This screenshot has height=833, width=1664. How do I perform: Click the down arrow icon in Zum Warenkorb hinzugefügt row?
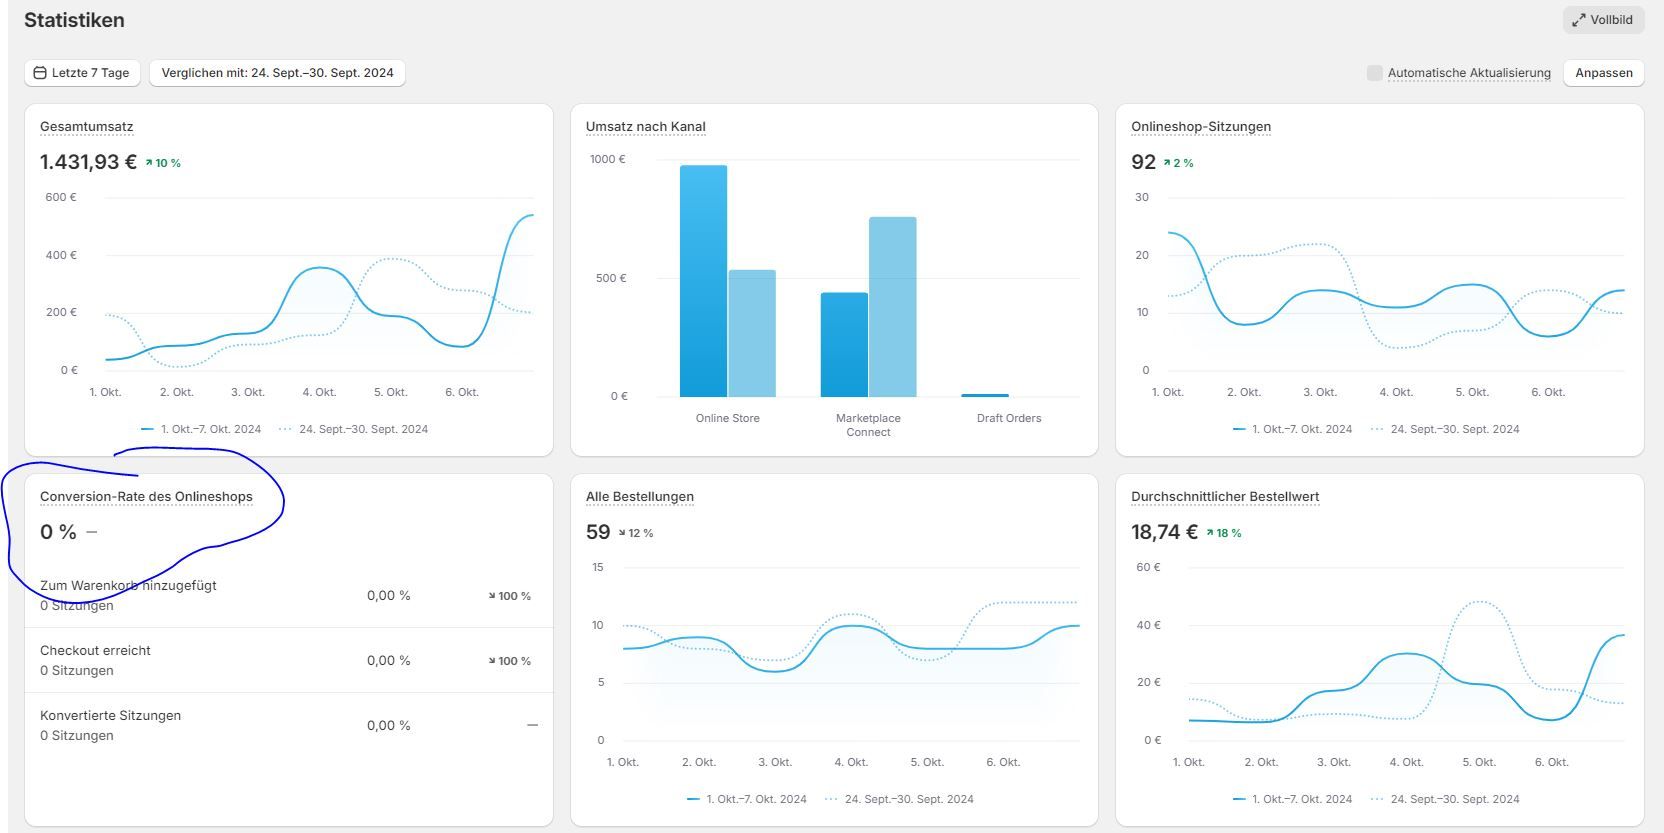(x=492, y=596)
